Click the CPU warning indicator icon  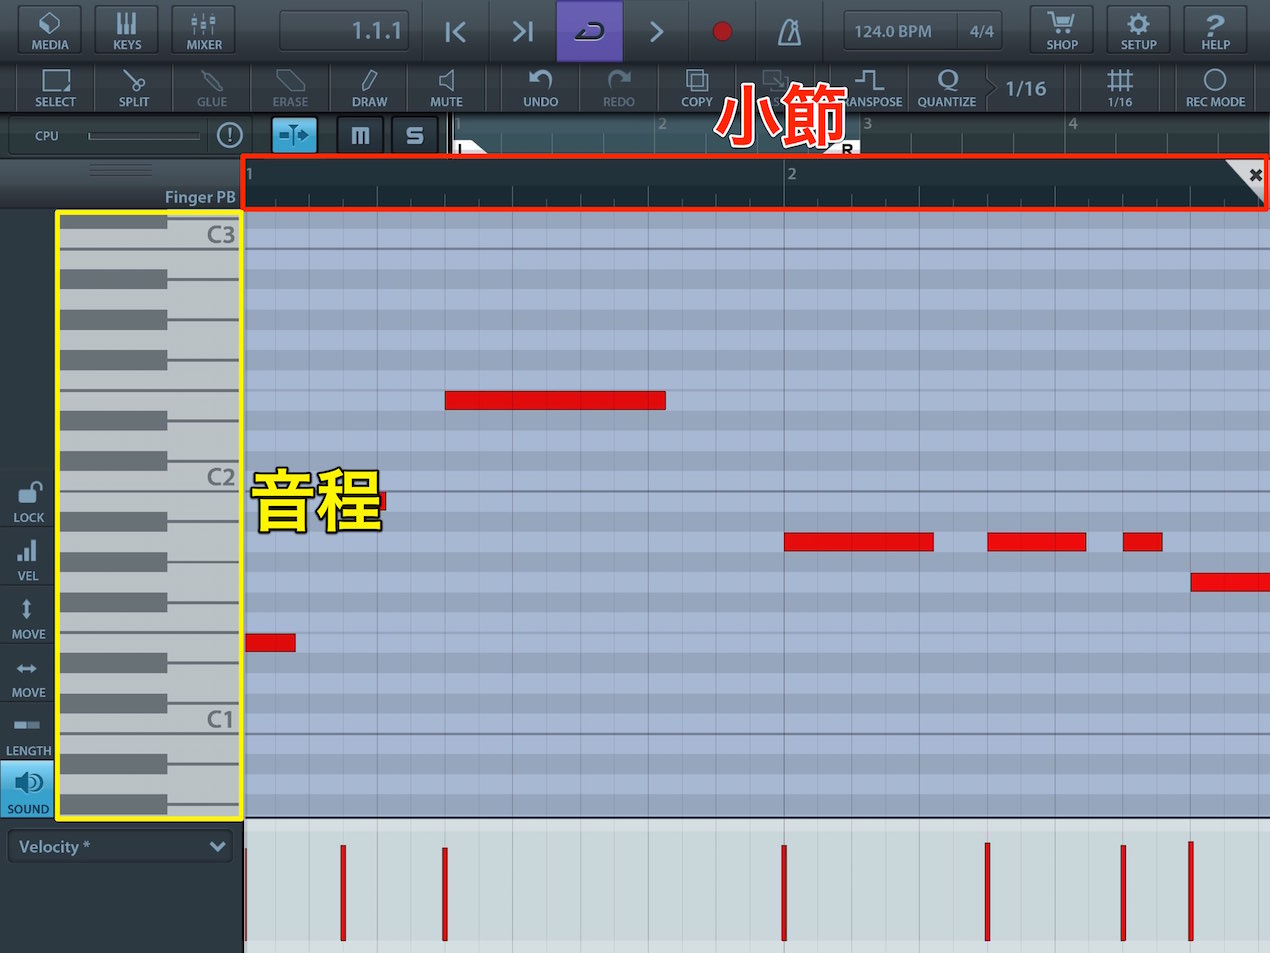point(230,135)
